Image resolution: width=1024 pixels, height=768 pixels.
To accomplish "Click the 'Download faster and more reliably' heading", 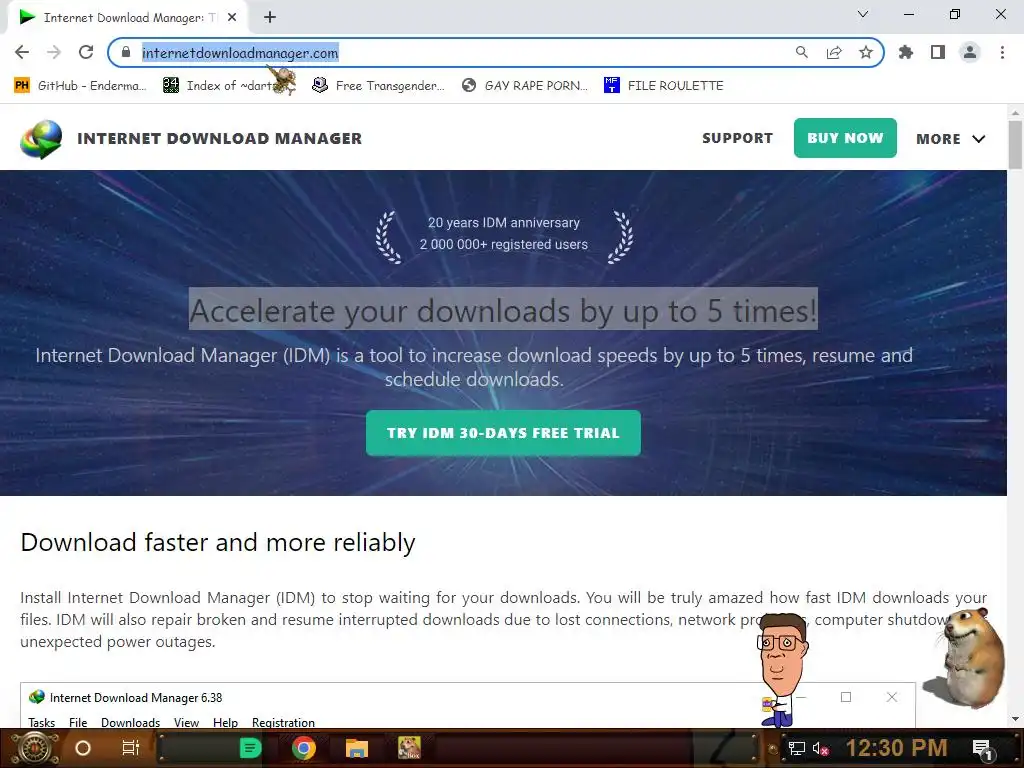I will 217,543.
